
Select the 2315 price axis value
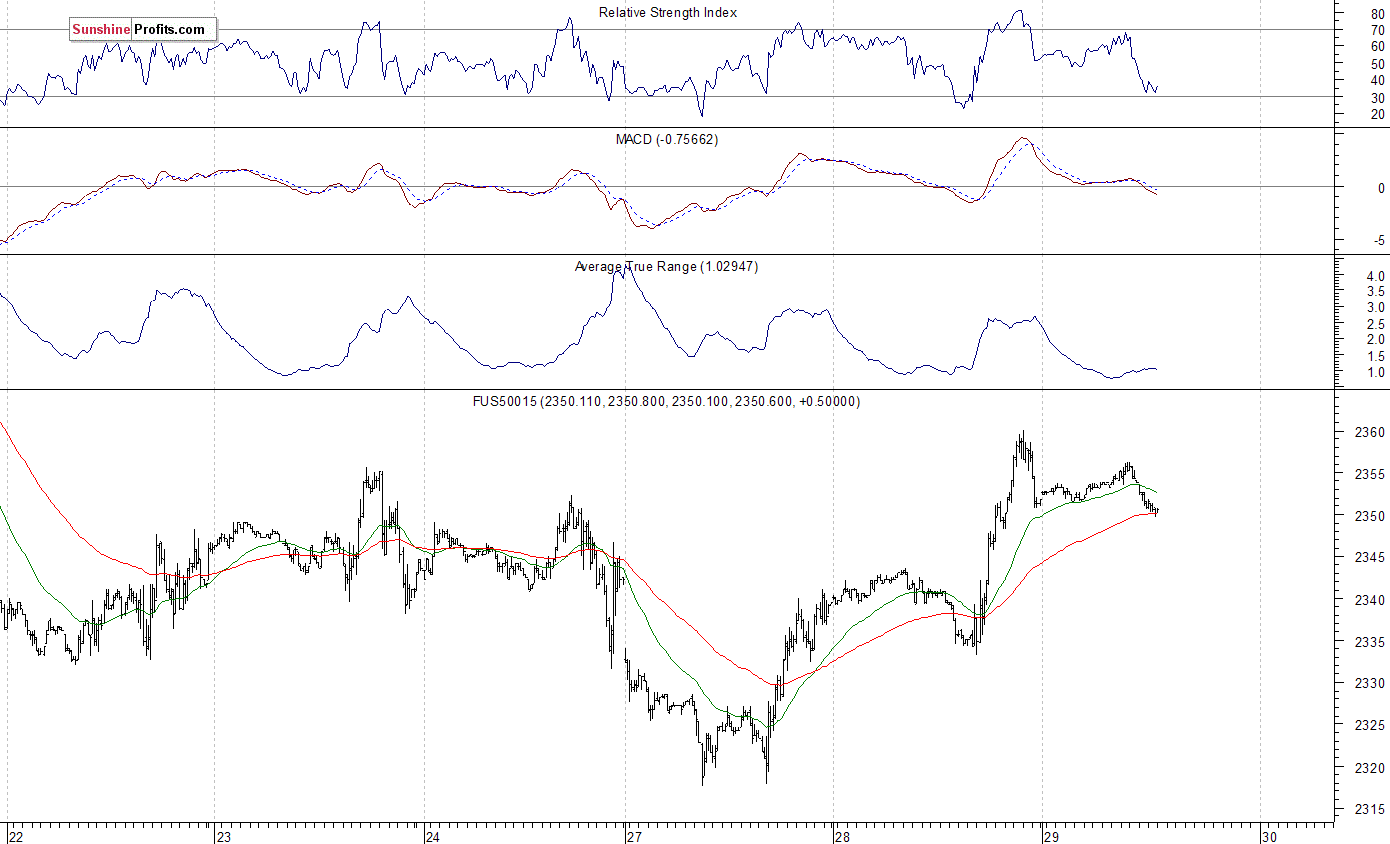[1369, 809]
